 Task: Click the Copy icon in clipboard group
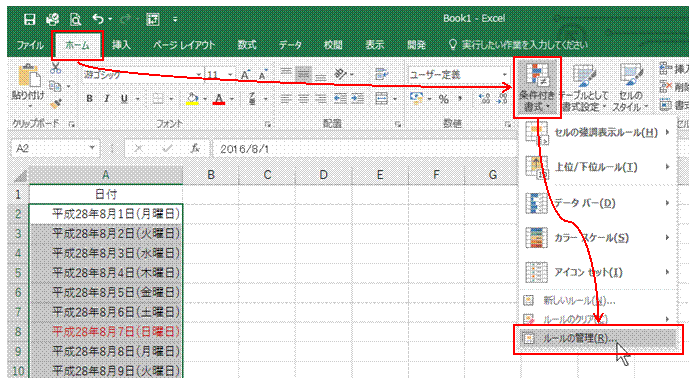pyautogui.click(x=55, y=86)
